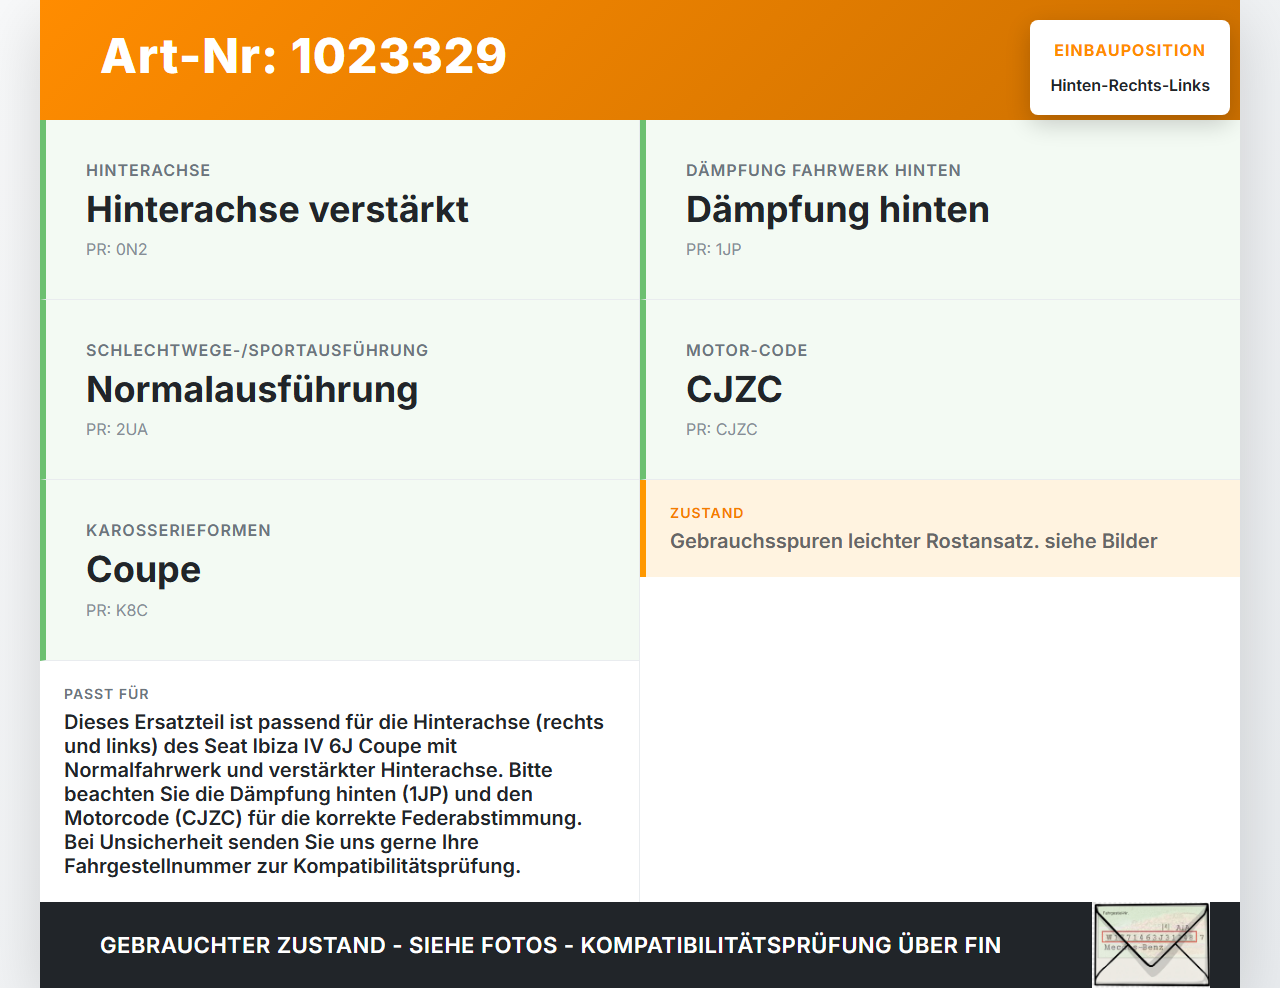Click the PR: 1JP code label

click(x=713, y=250)
